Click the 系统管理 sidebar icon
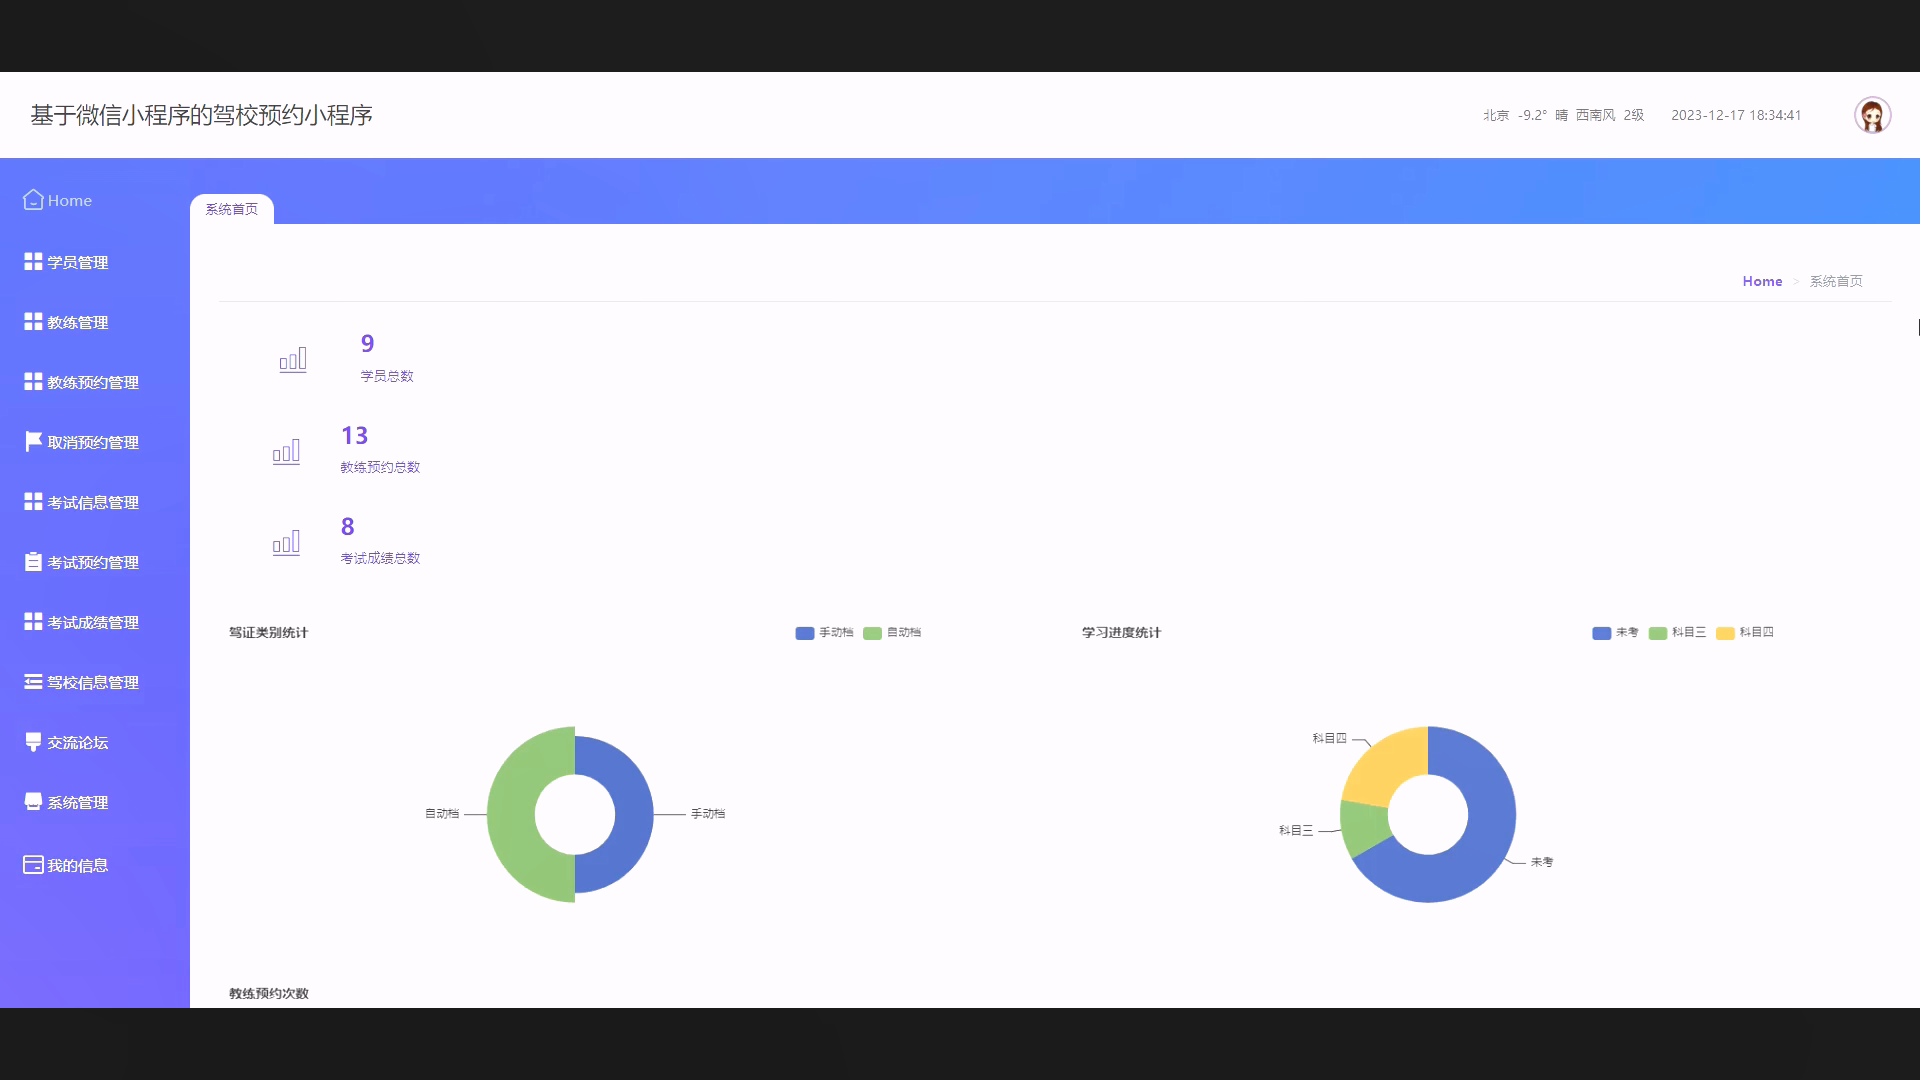This screenshot has height=1080, width=1920. pos(33,802)
